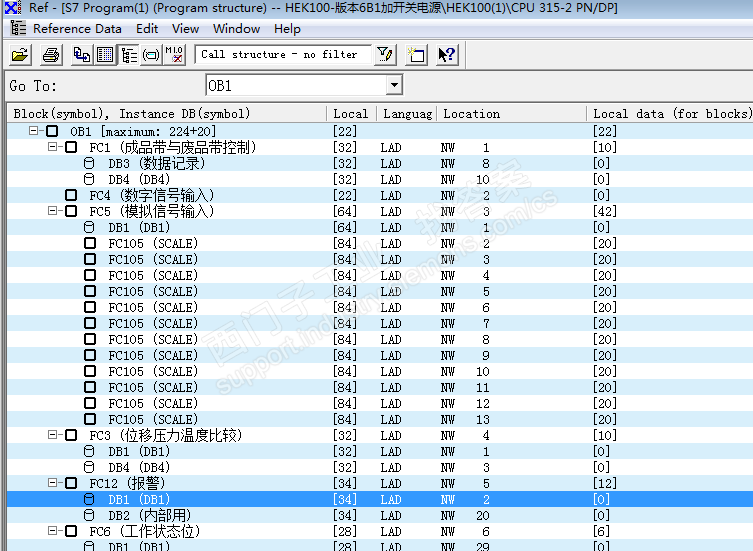
Task: Collapse the FC12 报警 node
Action: (x=52, y=483)
